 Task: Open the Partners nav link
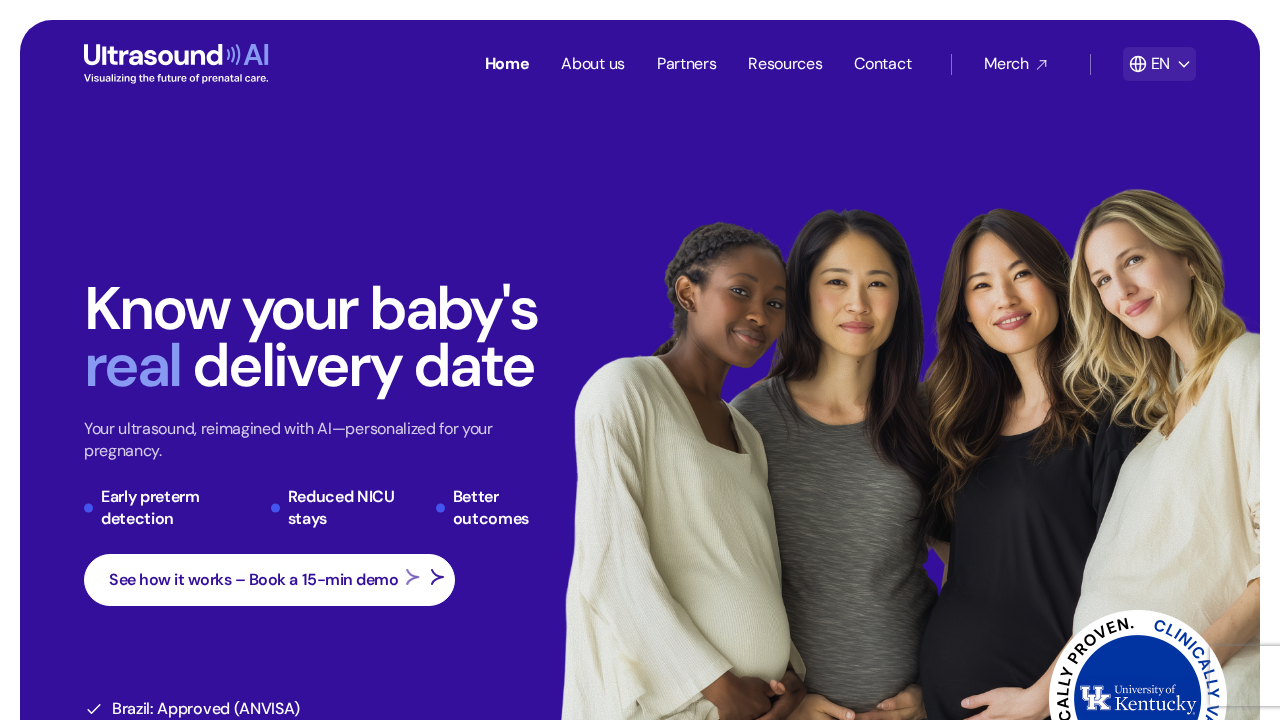point(686,64)
